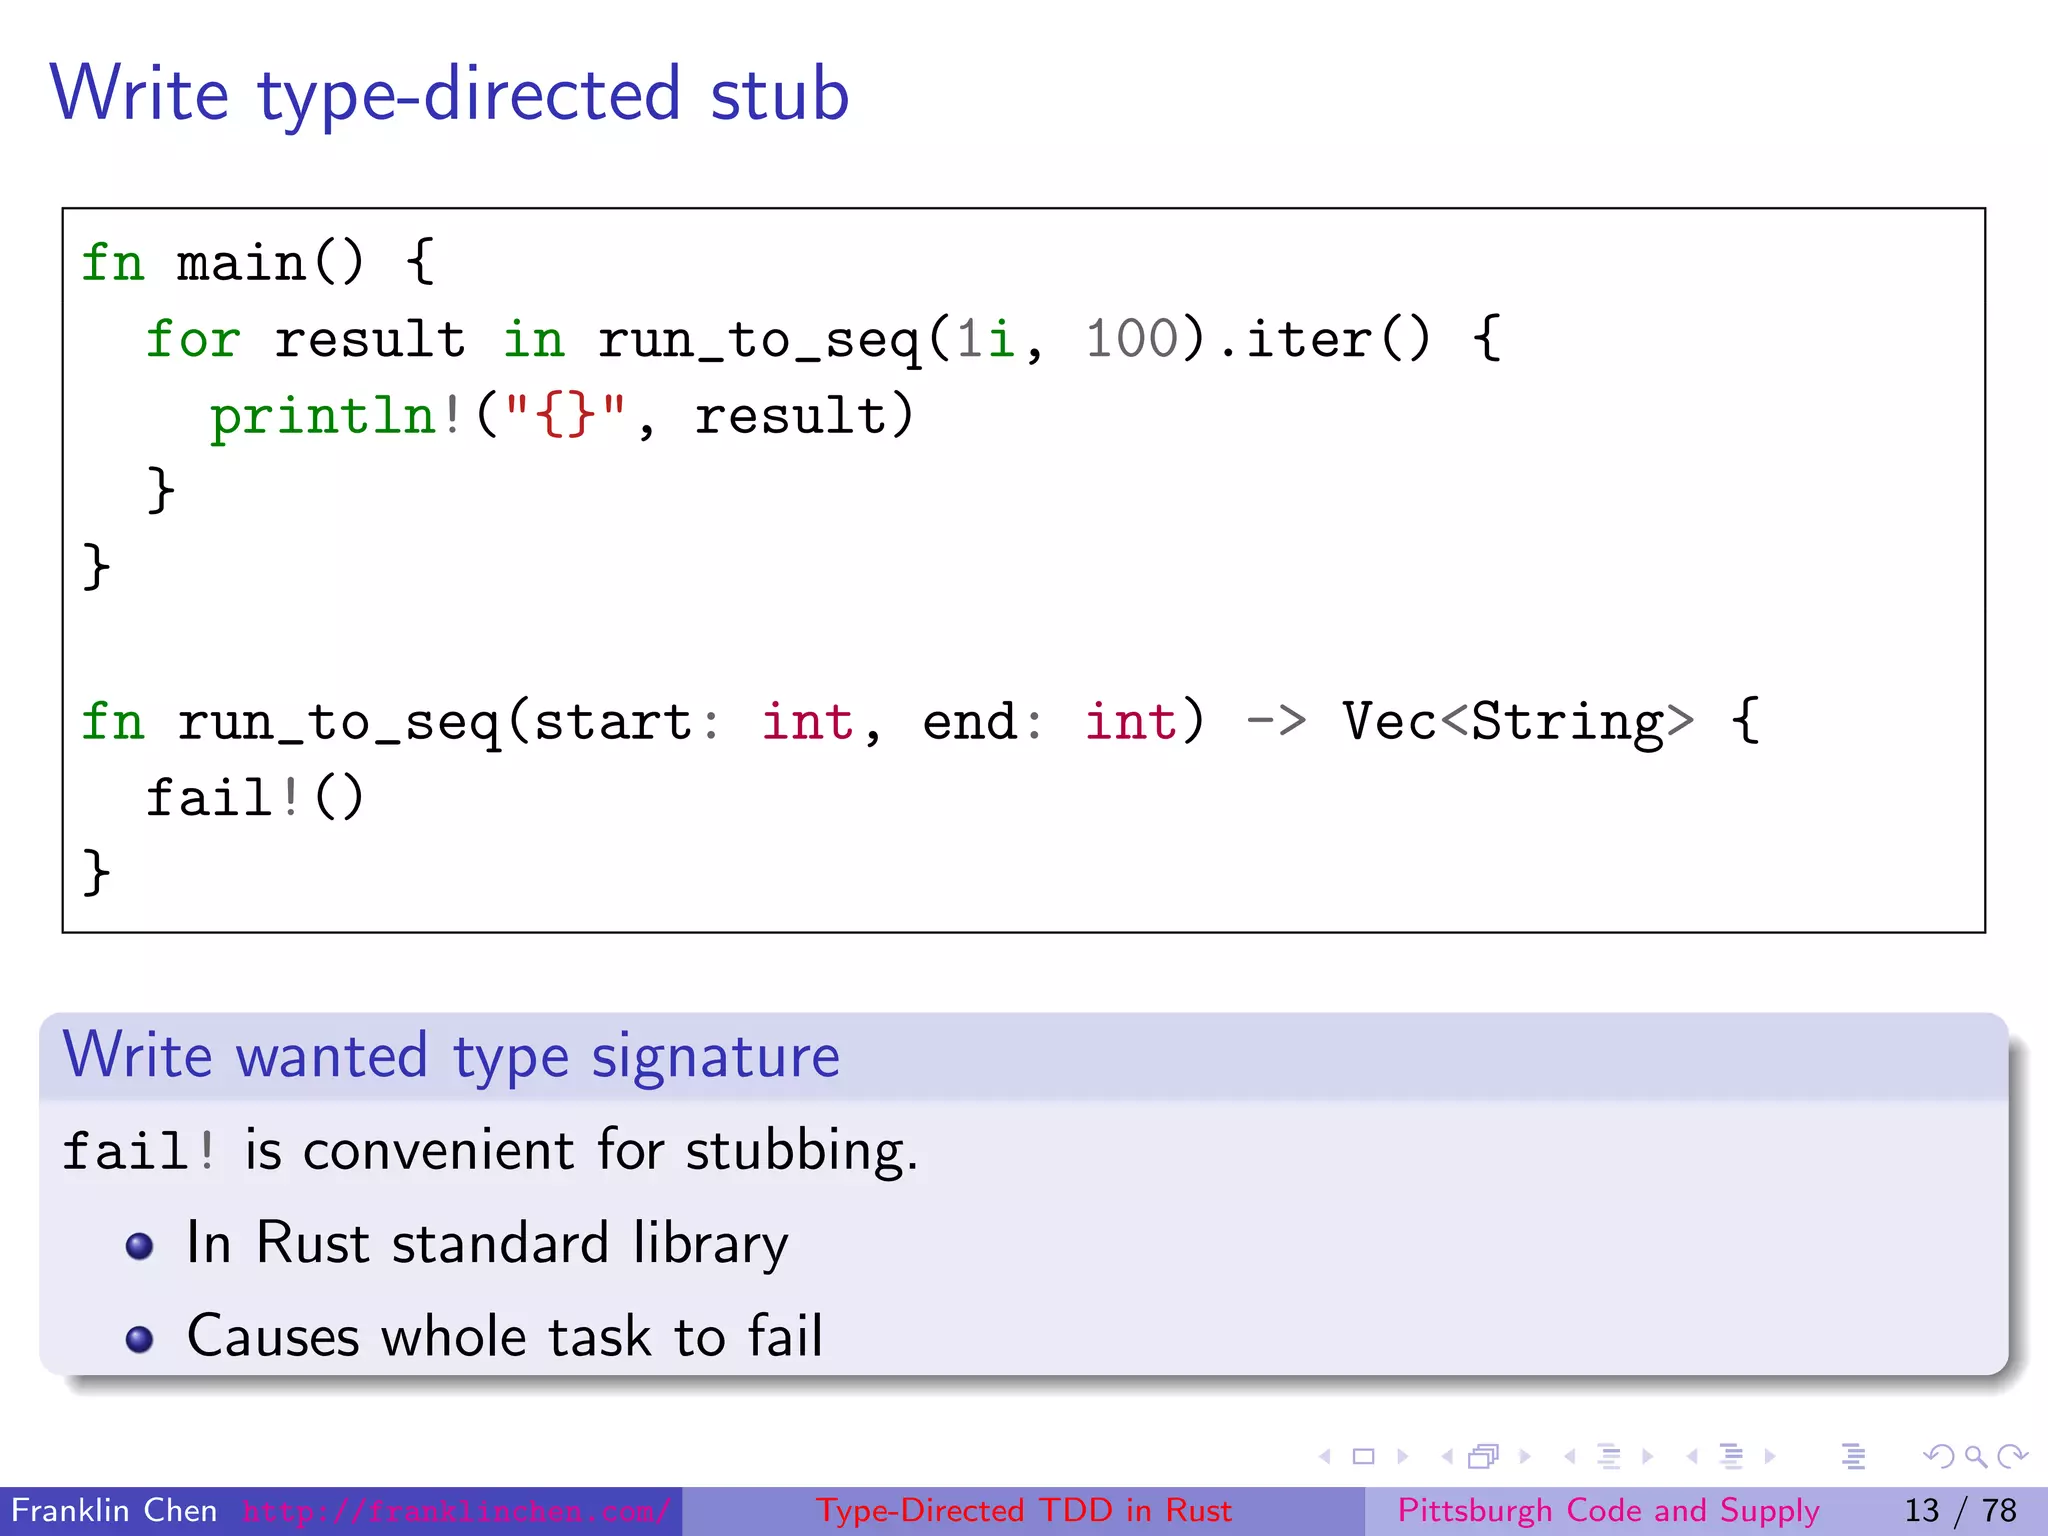Click the Franklin Chen author name
The width and height of the screenshot is (2048, 1536).
pos(114,1511)
